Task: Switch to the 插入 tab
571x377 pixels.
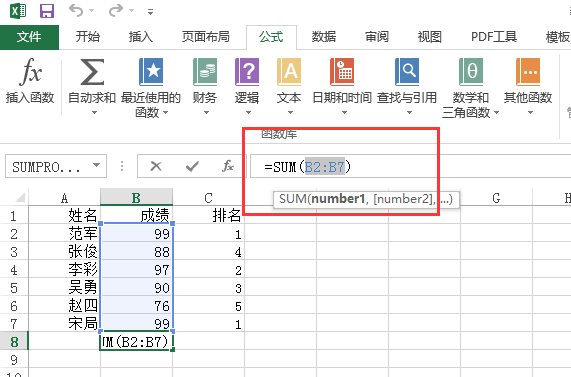Action: point(141,37)
